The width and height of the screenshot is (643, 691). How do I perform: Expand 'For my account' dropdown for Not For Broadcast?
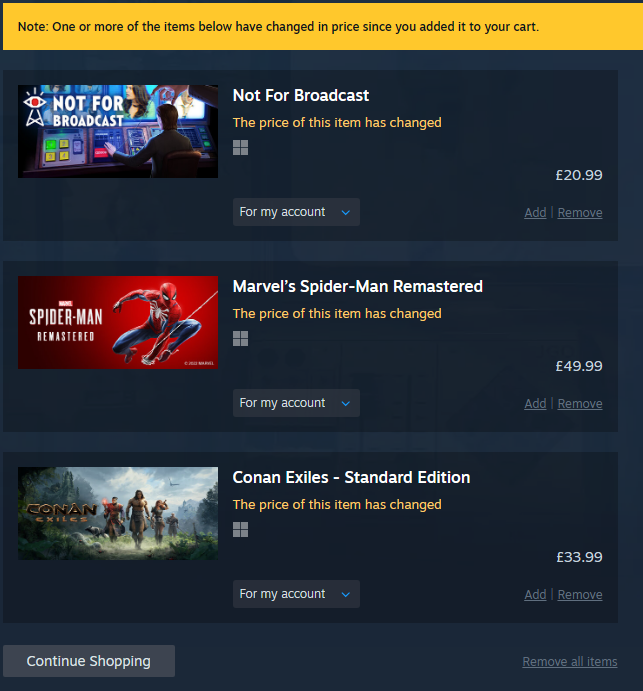pos(296,212)
